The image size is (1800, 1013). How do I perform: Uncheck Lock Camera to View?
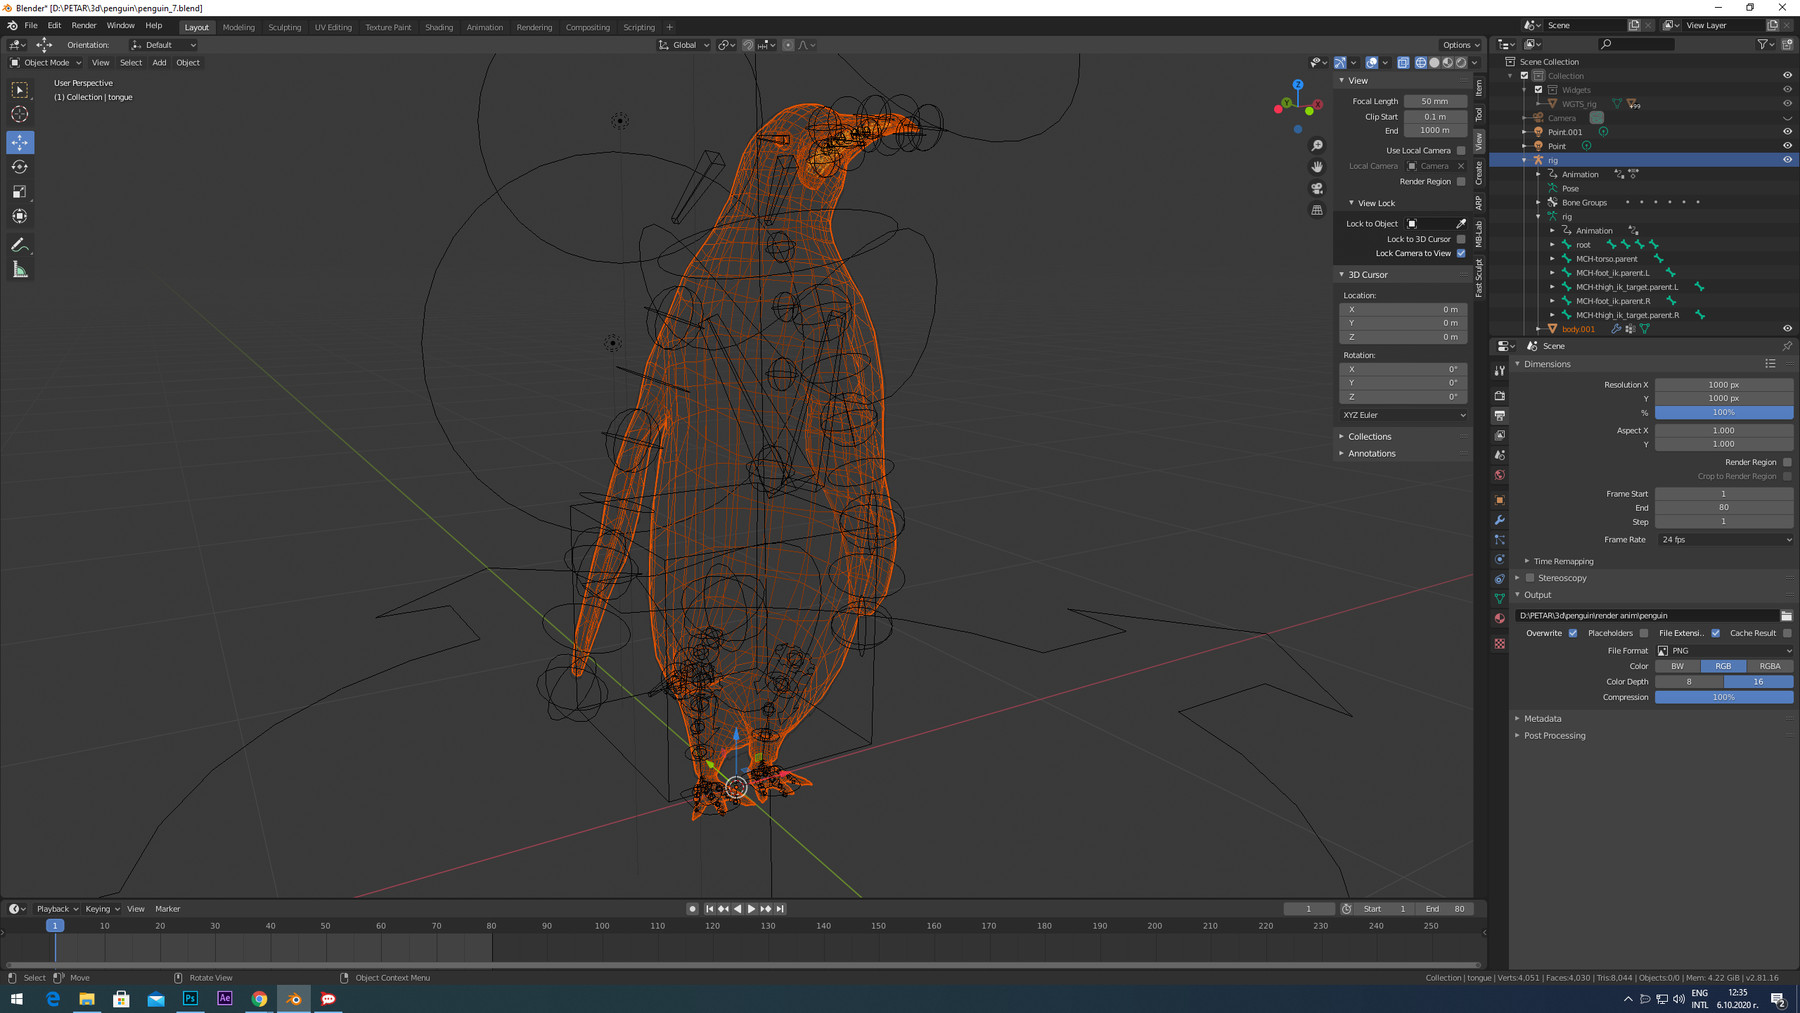tap(1461, 253)
